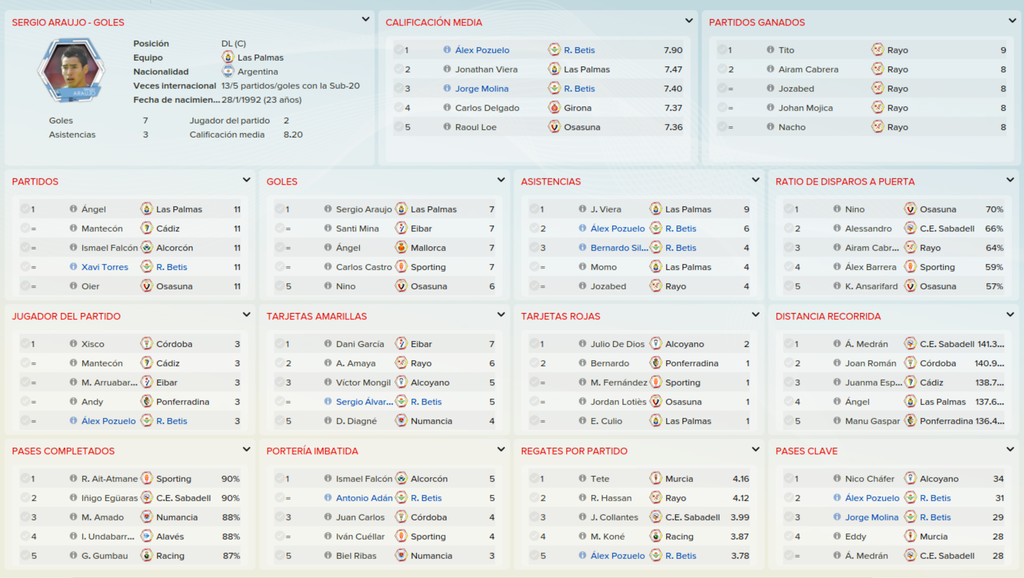Open Partidos Ganados panel dropdown arrow
The width and height of the screenshot is (1024, 578).
[1012, 21]
